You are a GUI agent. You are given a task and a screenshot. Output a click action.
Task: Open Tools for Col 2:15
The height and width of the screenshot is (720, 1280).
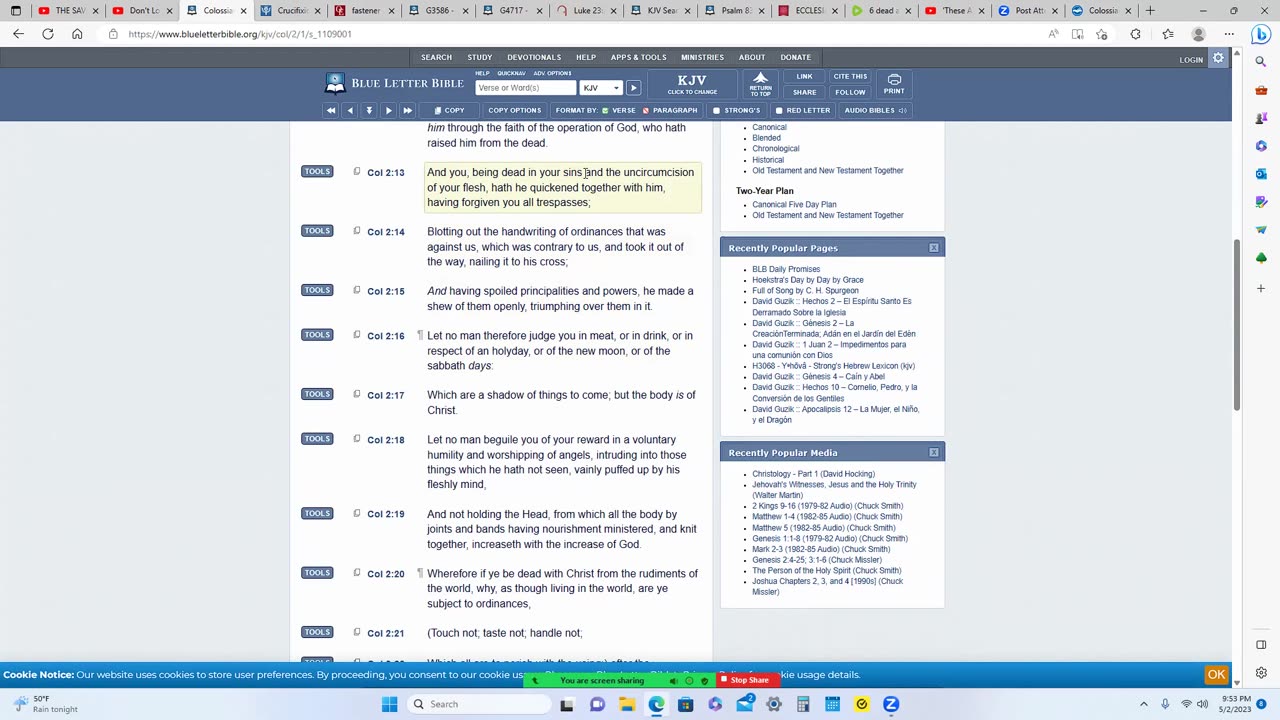317,290
